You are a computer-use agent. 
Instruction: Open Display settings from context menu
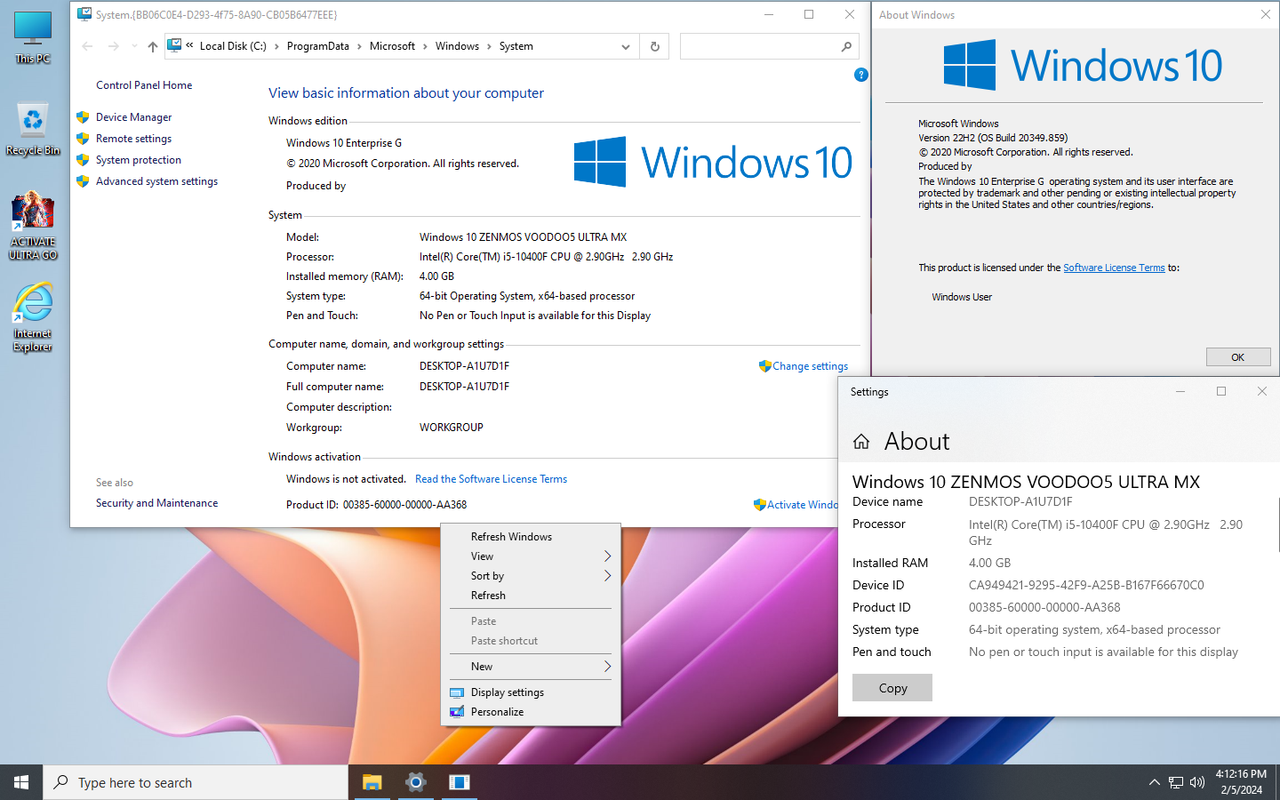530,692
